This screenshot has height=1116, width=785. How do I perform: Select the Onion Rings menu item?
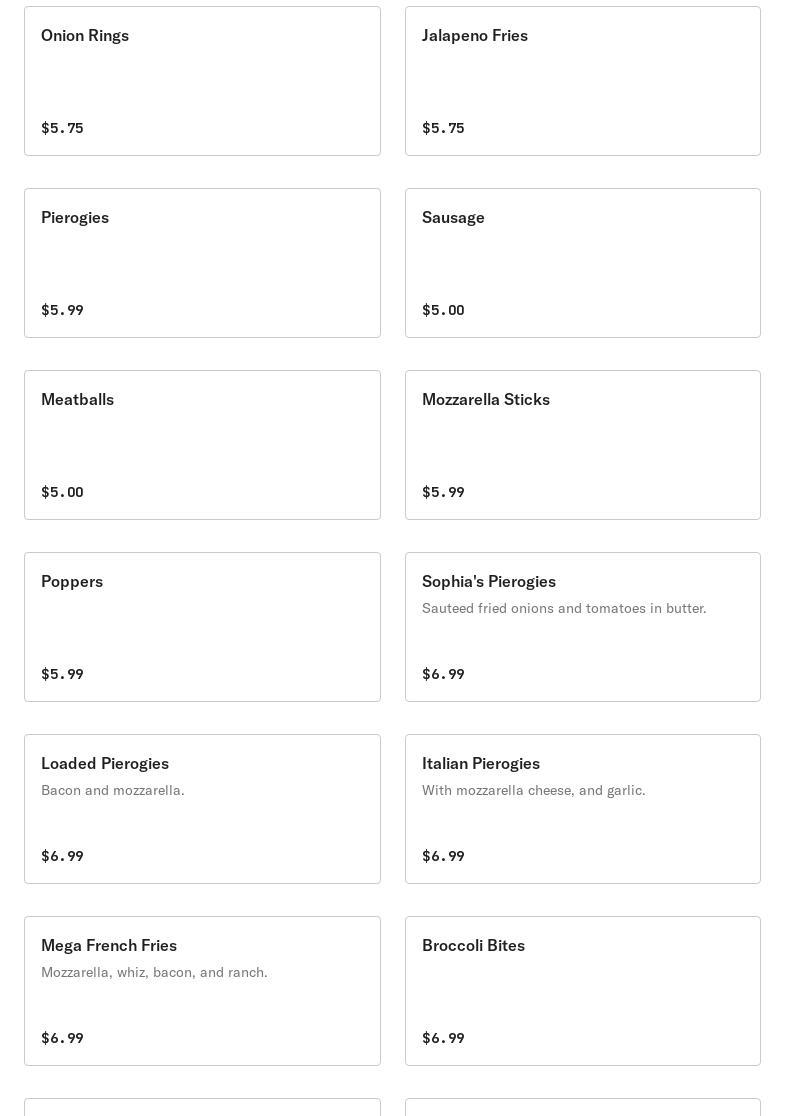tap(202, 81)
